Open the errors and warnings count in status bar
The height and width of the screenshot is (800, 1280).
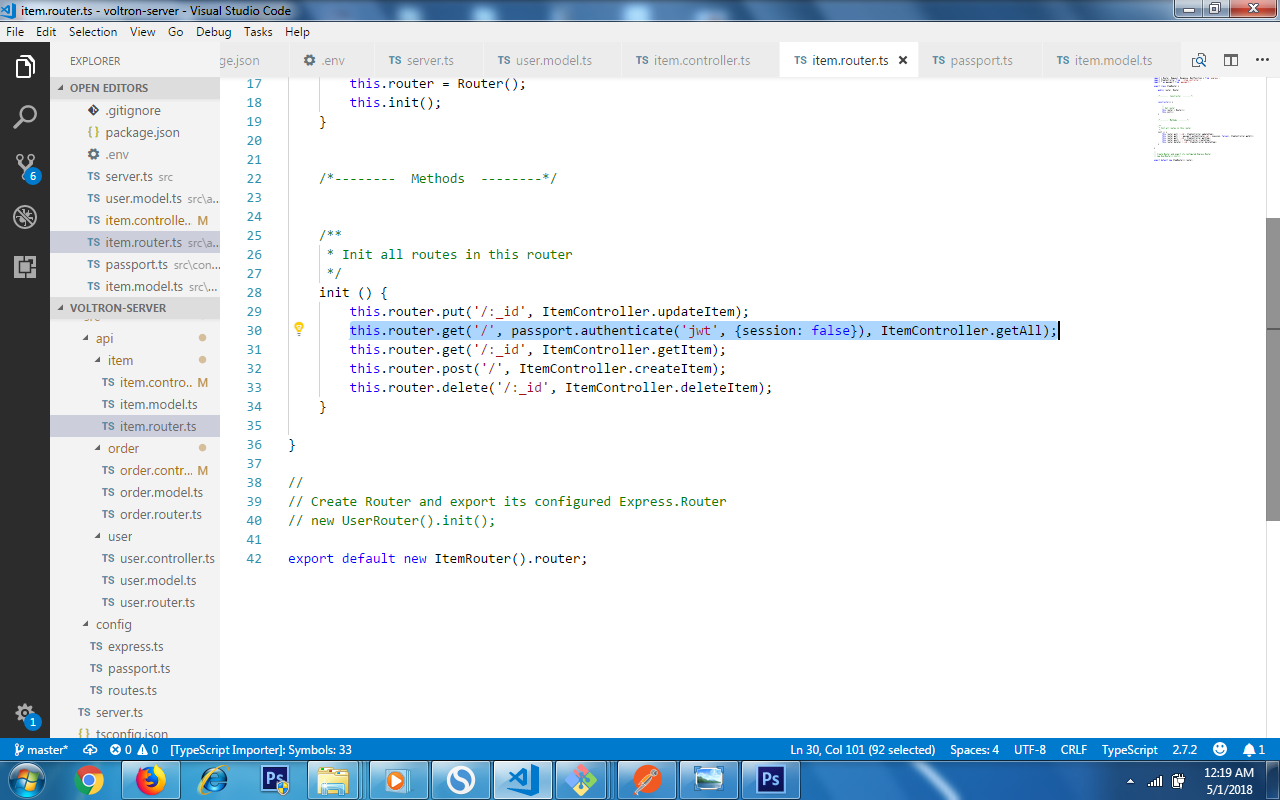pyautogui.click(x=134, y=749)
